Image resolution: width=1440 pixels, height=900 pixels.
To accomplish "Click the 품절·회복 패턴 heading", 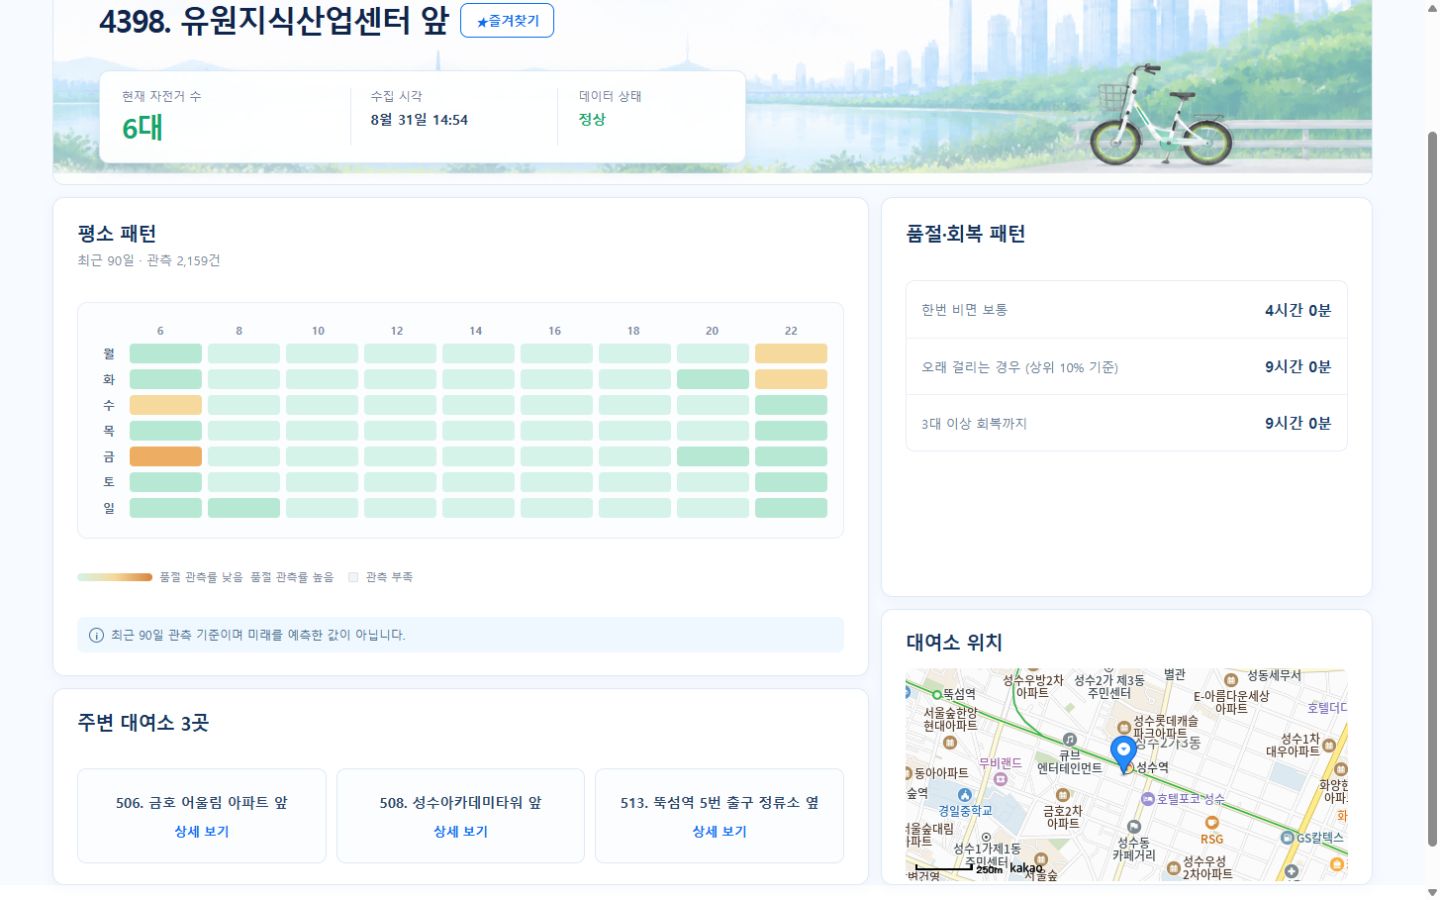I will pos(965,234).
